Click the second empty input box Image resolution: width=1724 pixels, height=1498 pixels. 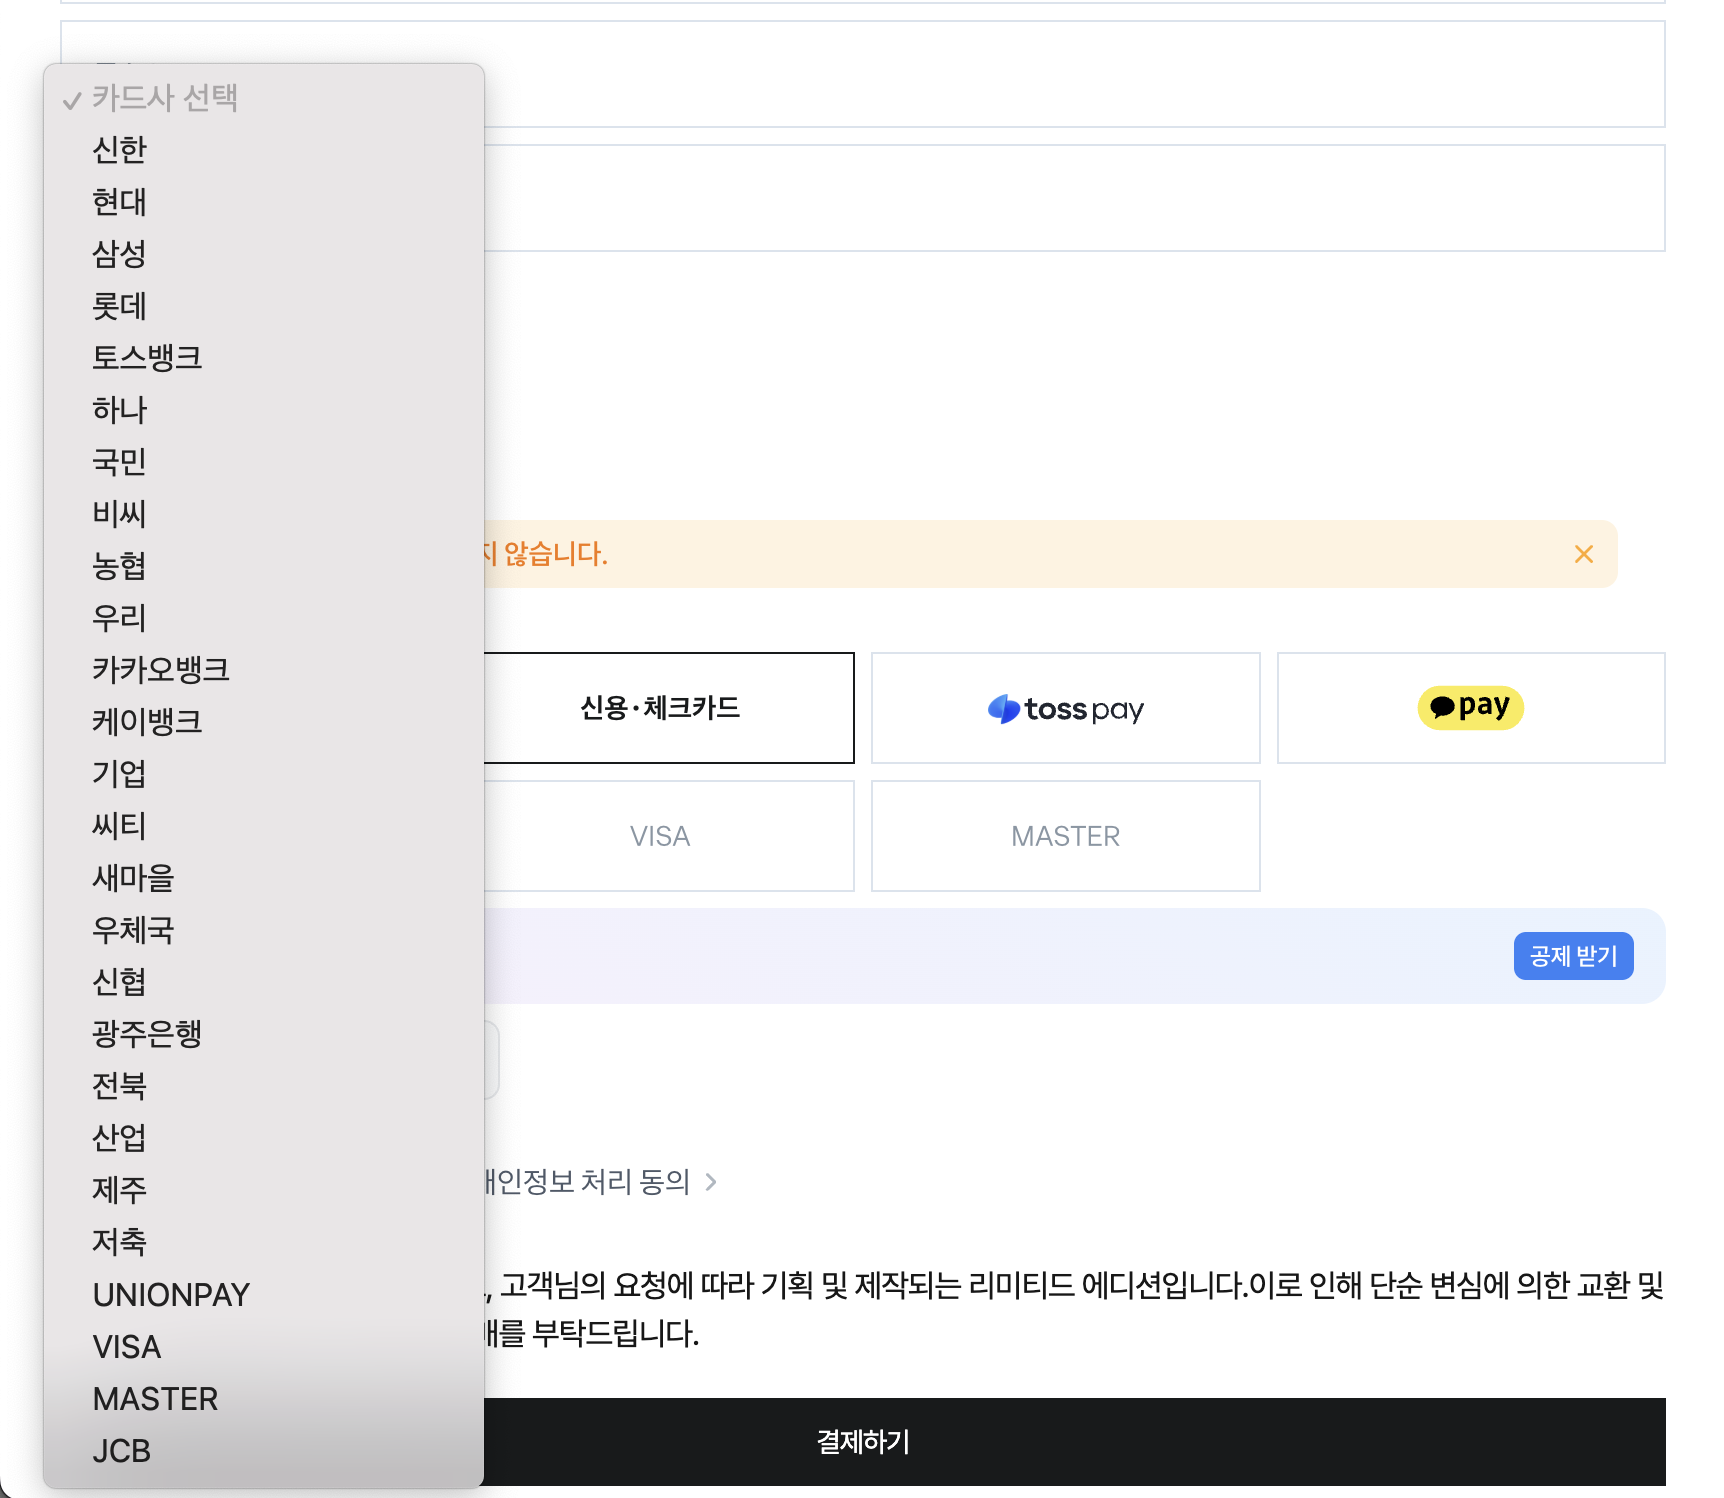(863, 198)
